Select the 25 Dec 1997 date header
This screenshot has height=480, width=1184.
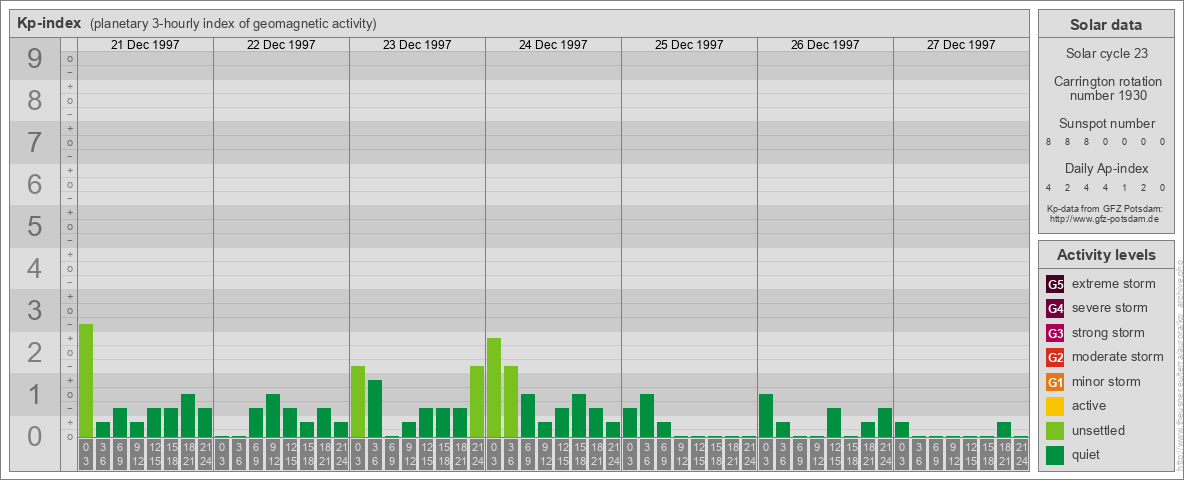[689, 45]
